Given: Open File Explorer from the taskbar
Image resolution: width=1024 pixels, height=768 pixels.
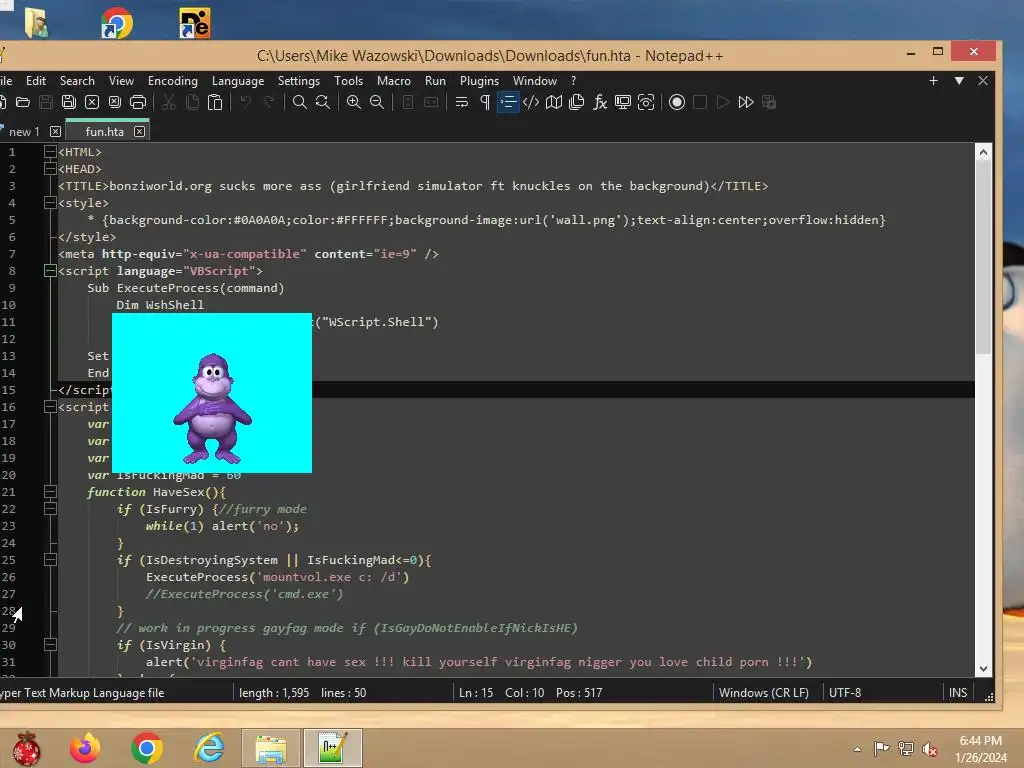Looking at the screenshot, I should [270, 748].
